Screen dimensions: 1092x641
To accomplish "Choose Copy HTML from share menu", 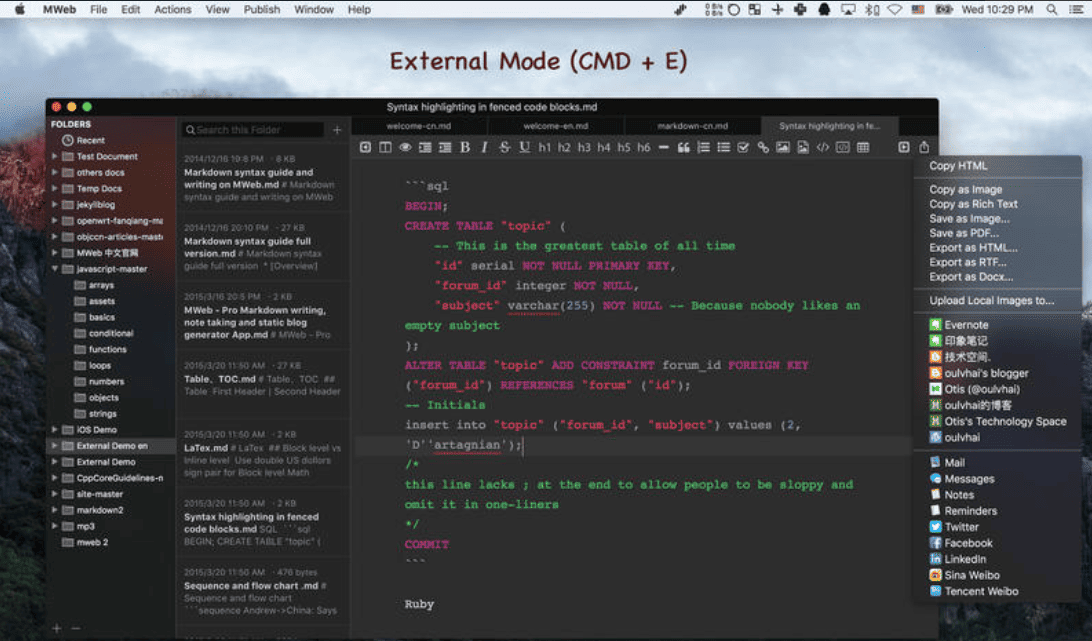I will 958,166.
